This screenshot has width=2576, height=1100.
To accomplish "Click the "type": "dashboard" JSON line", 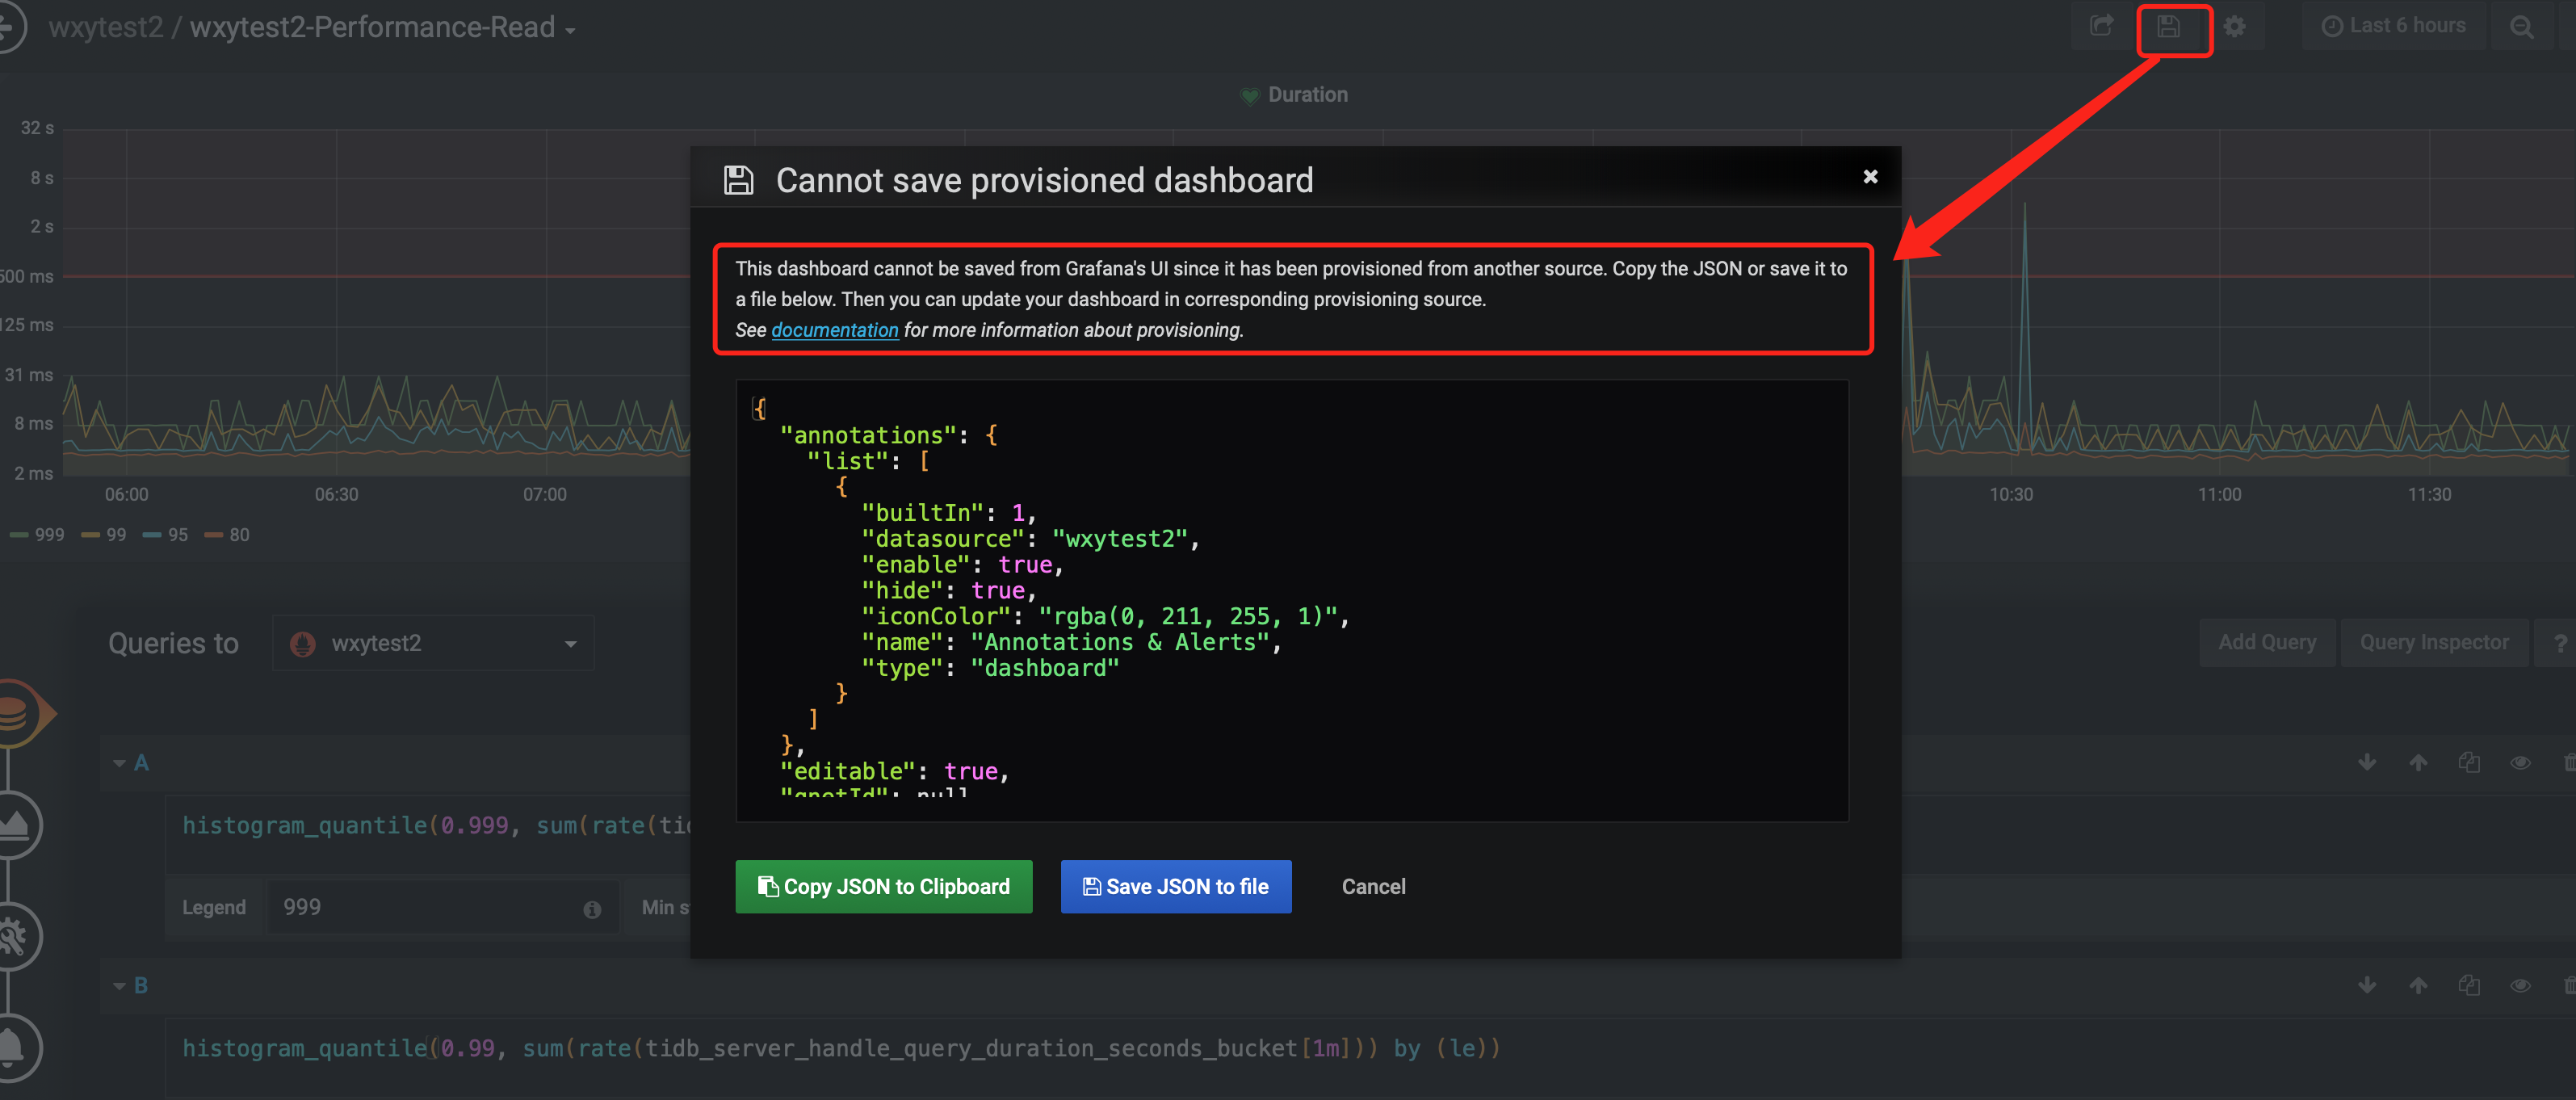I will [x=990, y=668].
